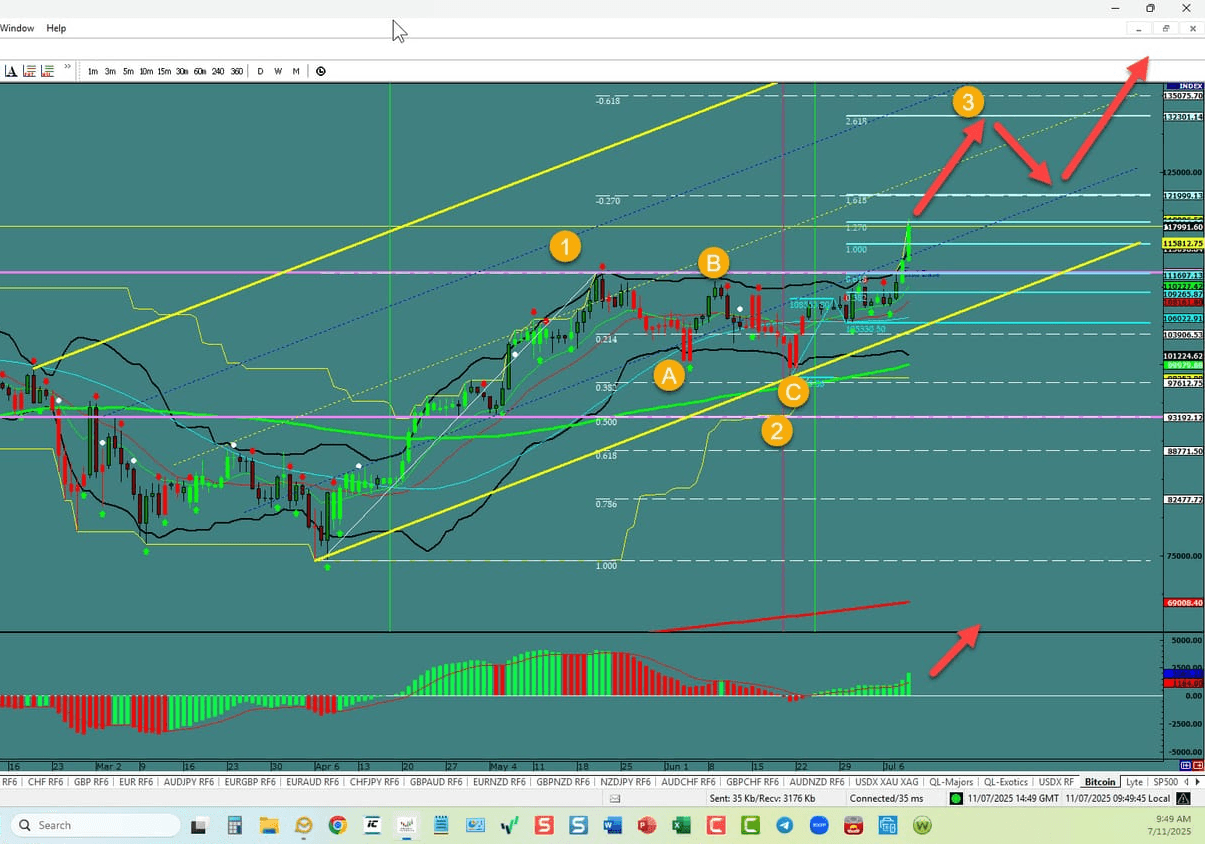Expand the toolbar overflow chevron
The height and width of the screenshot is (844, 1205).
pyautogui.click(x=66, y=67)
